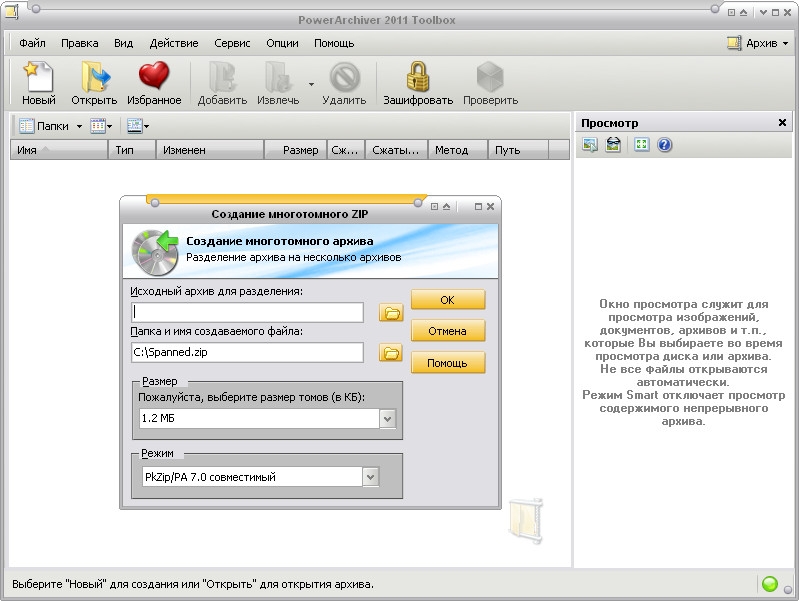The height and width of the screenshot is (601, 799).
Task: Click folder icon next to C:\Spanned.zip field
Action: (390, 353)
